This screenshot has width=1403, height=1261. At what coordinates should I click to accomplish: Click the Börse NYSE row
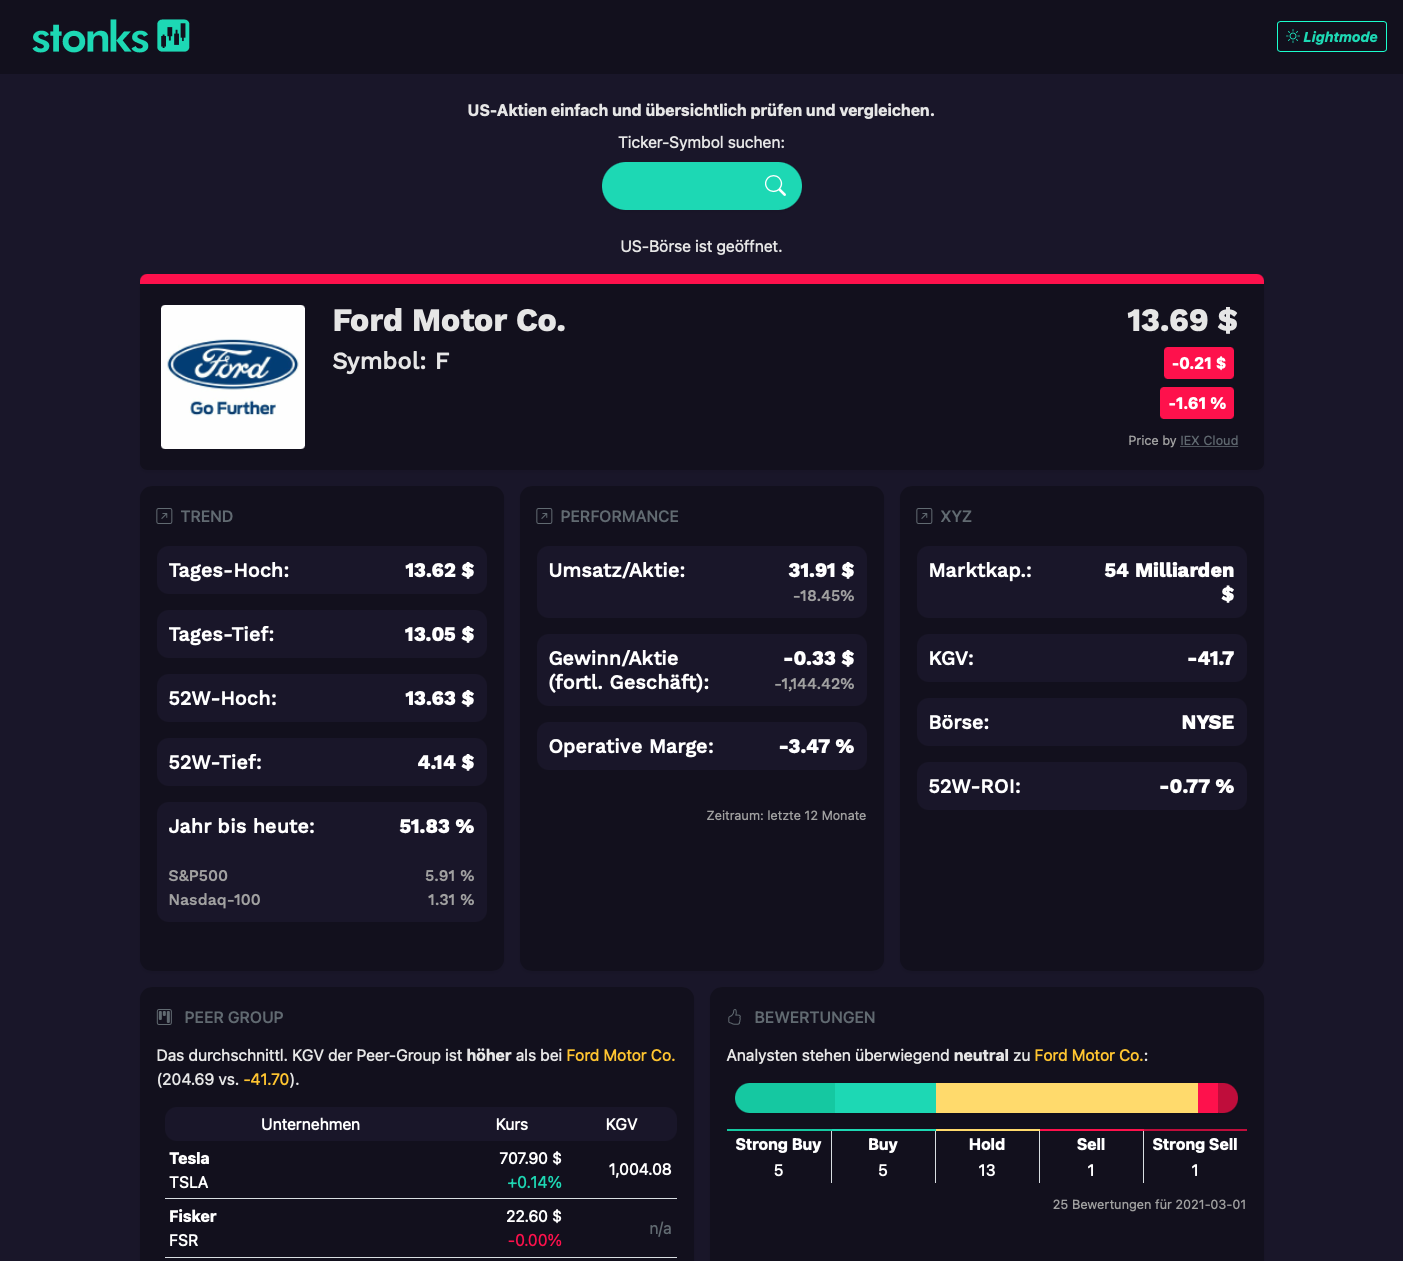click(1082, 722)
